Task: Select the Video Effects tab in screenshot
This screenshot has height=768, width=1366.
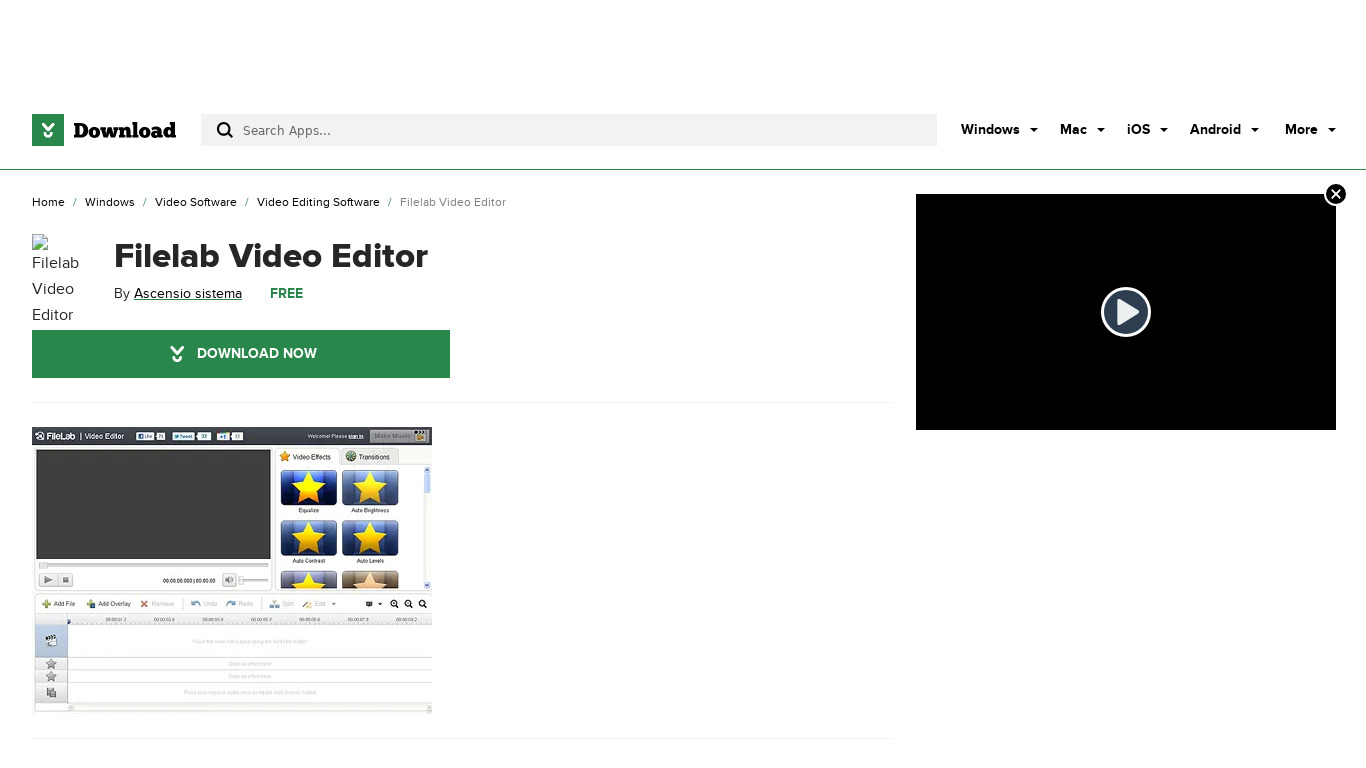Action: coord(305,456)
